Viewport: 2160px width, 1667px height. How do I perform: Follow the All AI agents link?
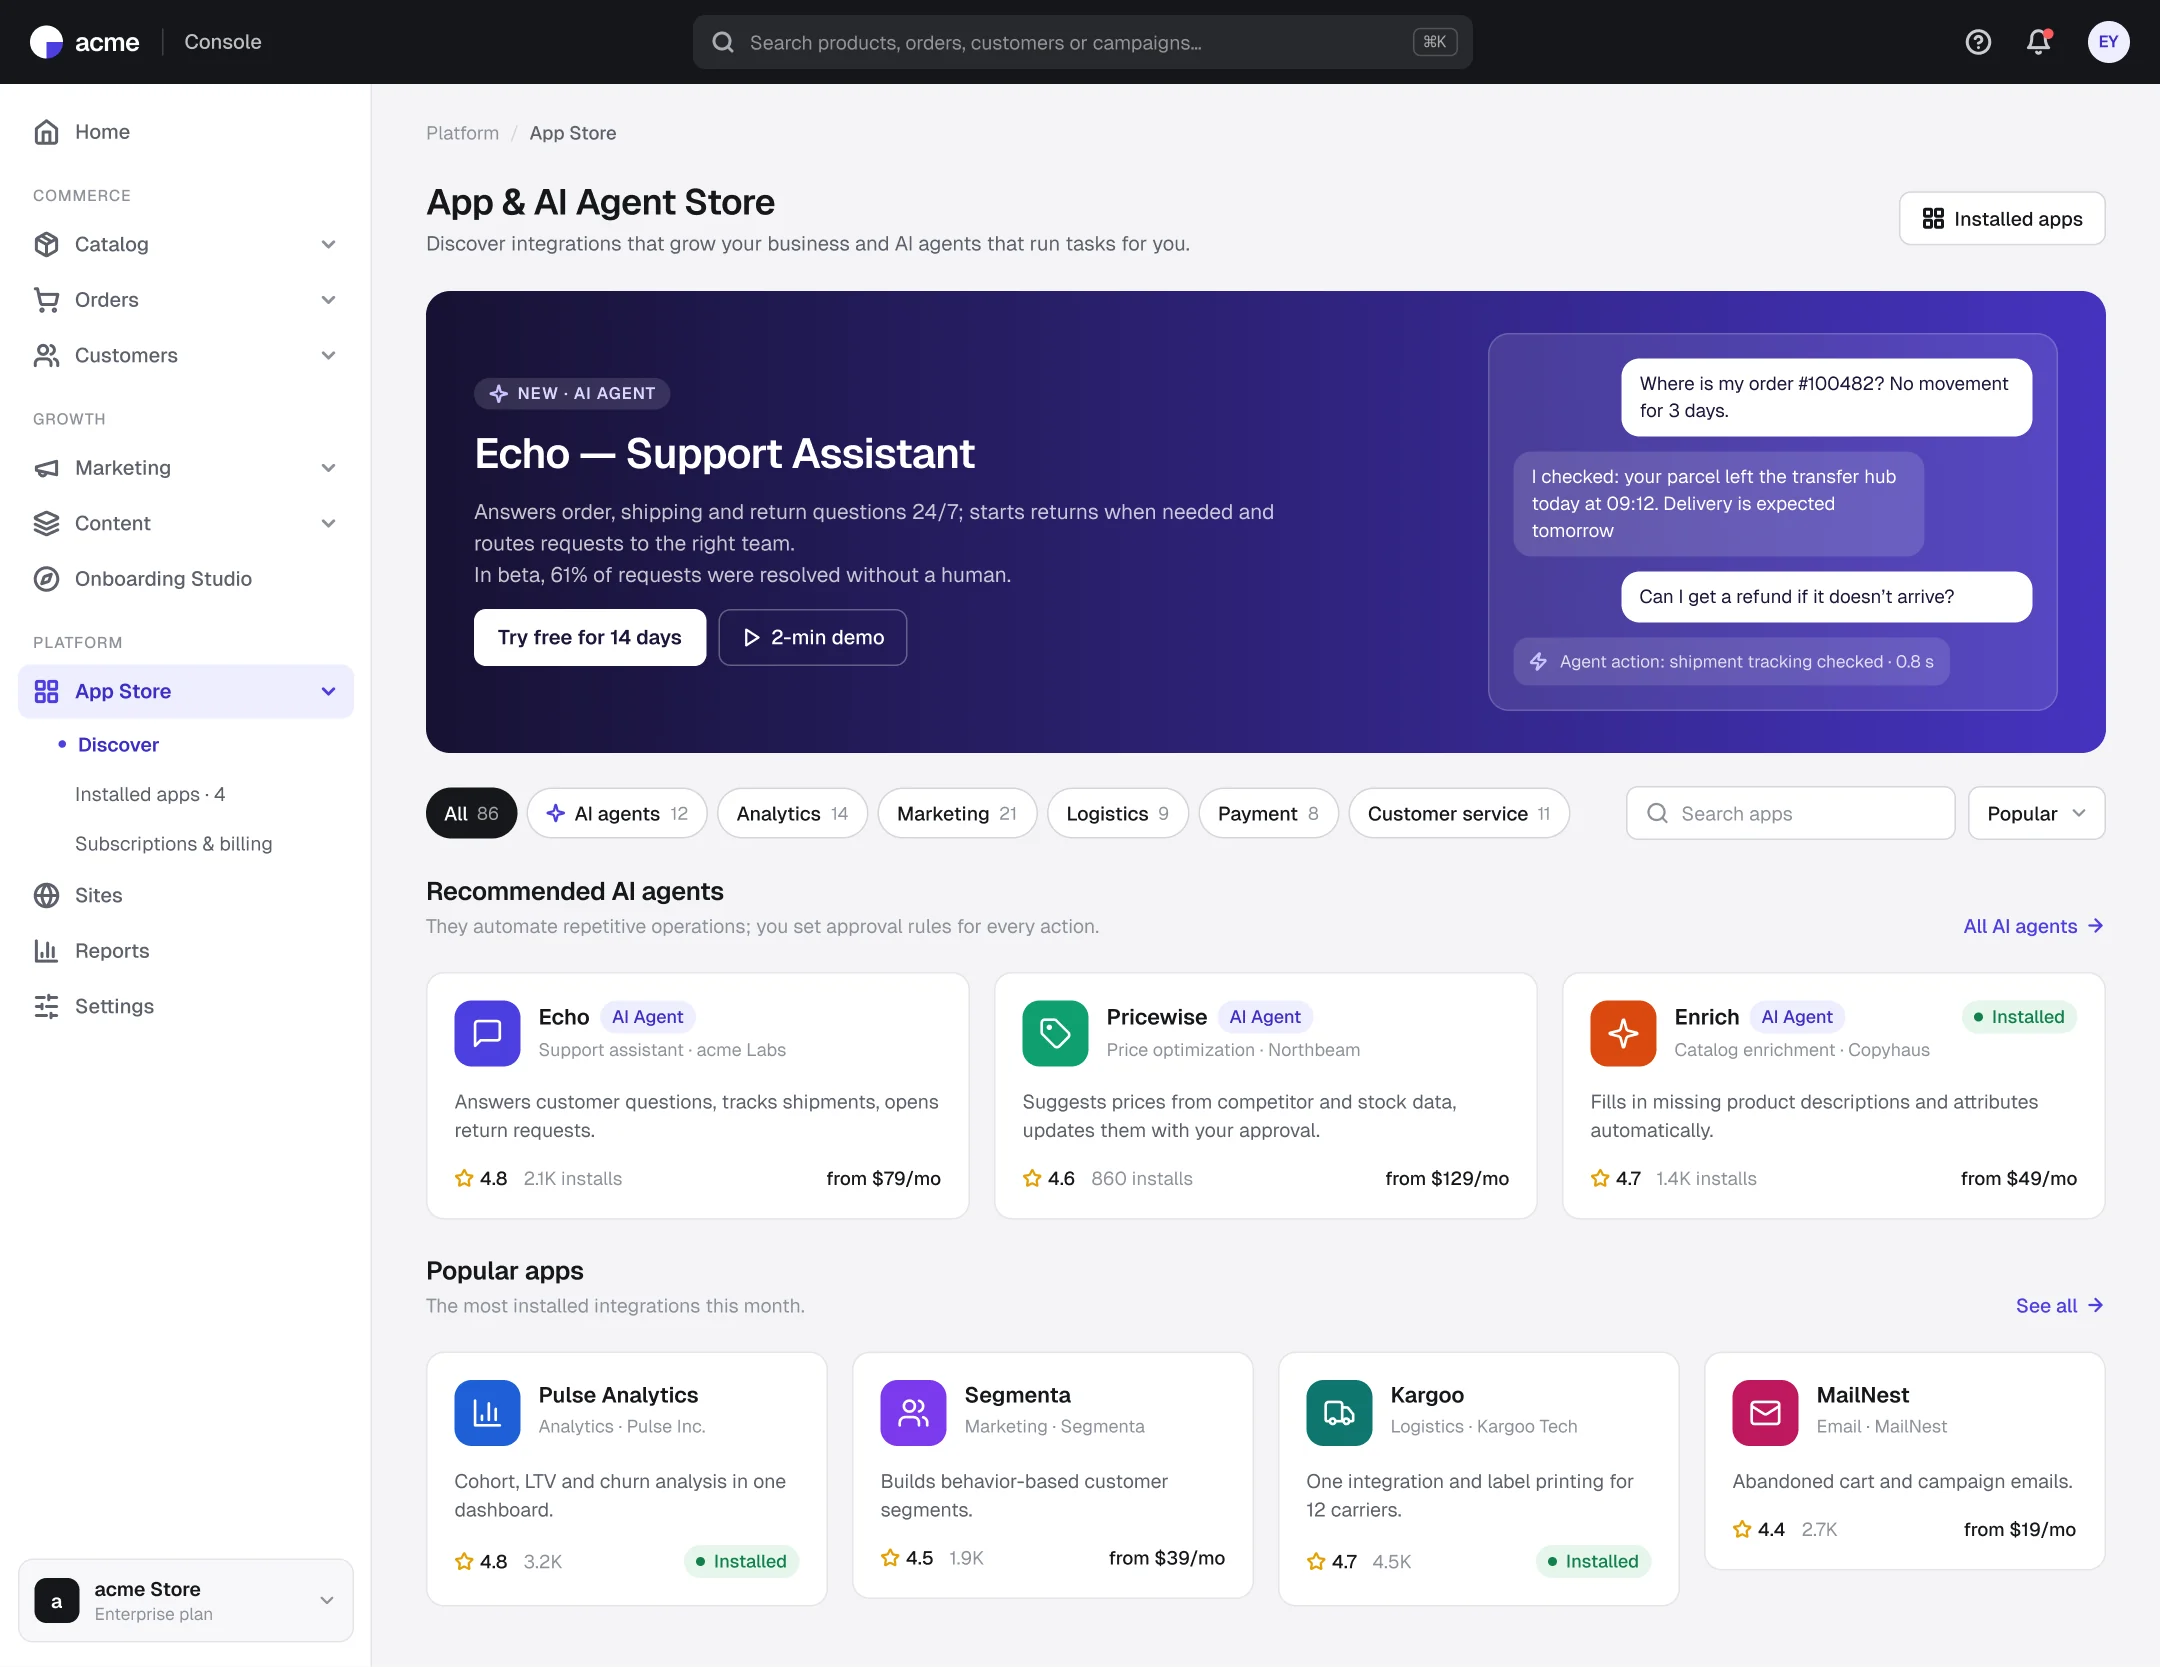point(2033,926)
